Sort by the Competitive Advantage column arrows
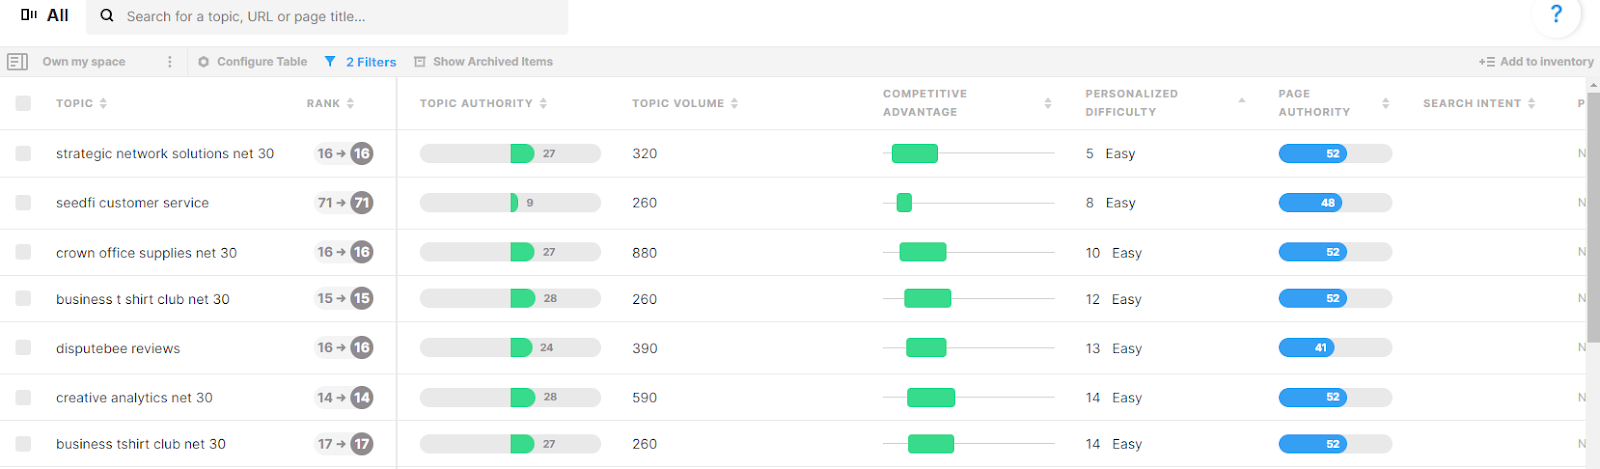Viewport: 1600px width, 469px height. point(1048,103)
